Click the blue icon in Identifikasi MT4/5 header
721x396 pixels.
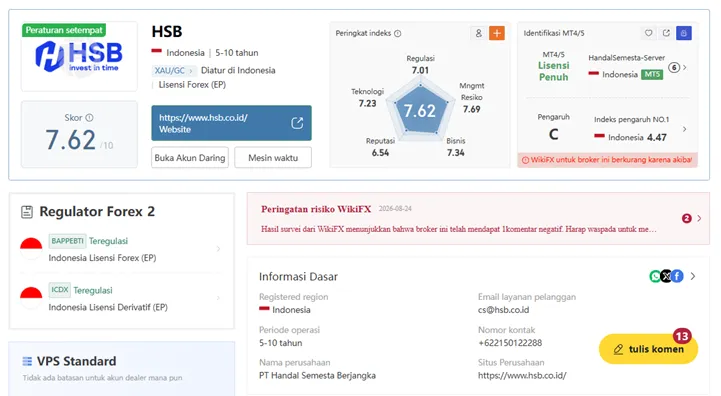(x=684, y=33)
